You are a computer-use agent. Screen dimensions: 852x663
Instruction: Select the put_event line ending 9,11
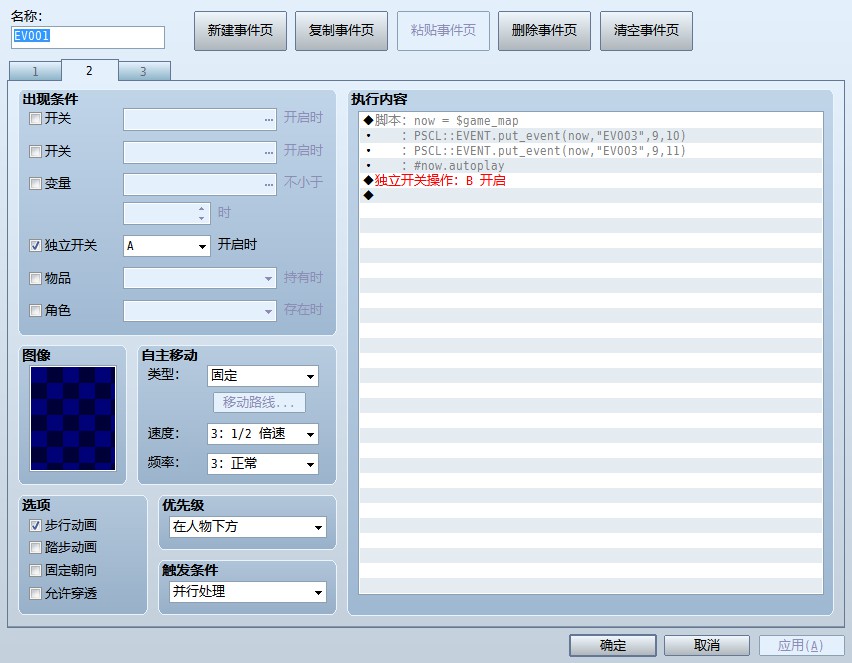coord(591,151)
